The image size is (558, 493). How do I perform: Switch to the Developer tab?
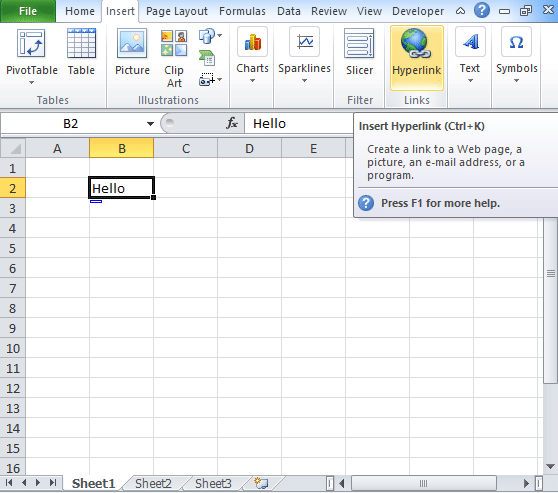418,11
